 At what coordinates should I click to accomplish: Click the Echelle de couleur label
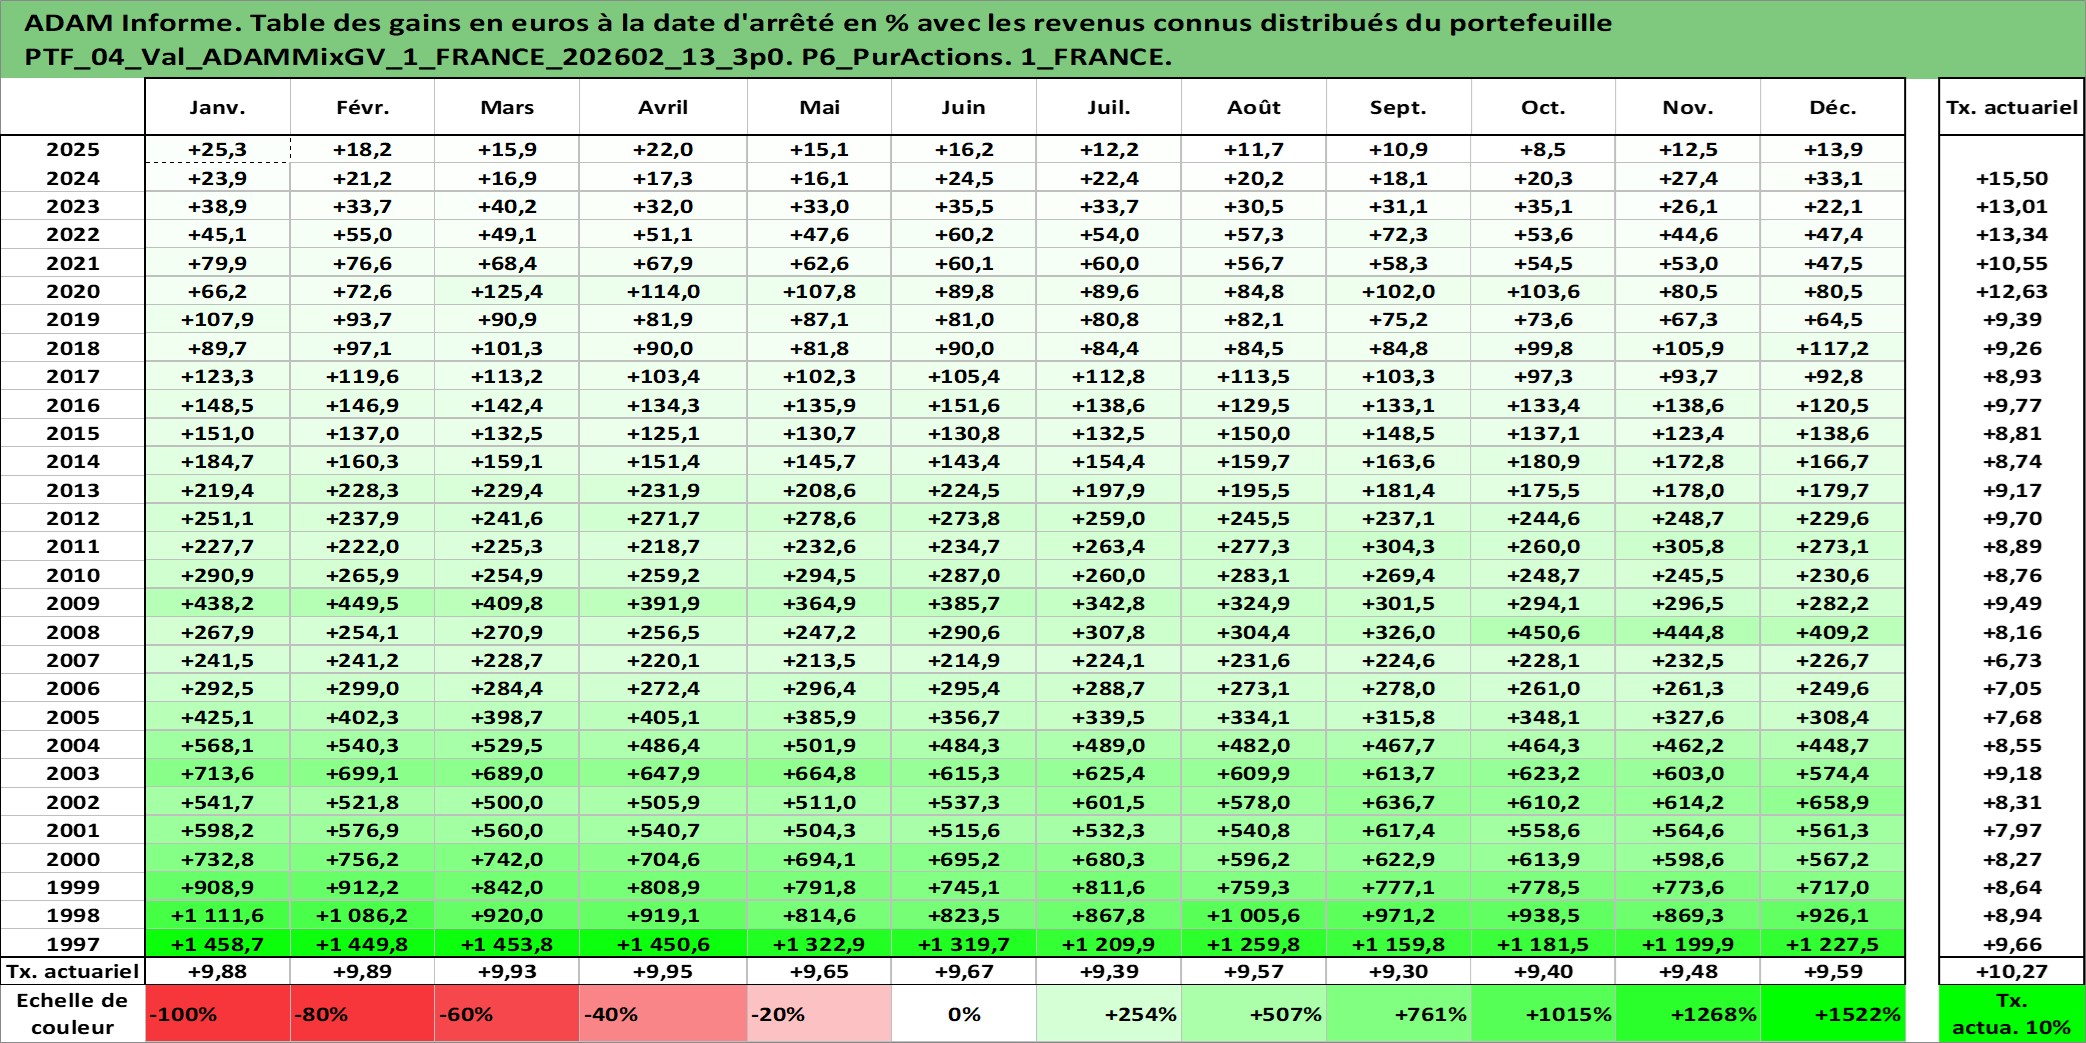[73, 1014]
